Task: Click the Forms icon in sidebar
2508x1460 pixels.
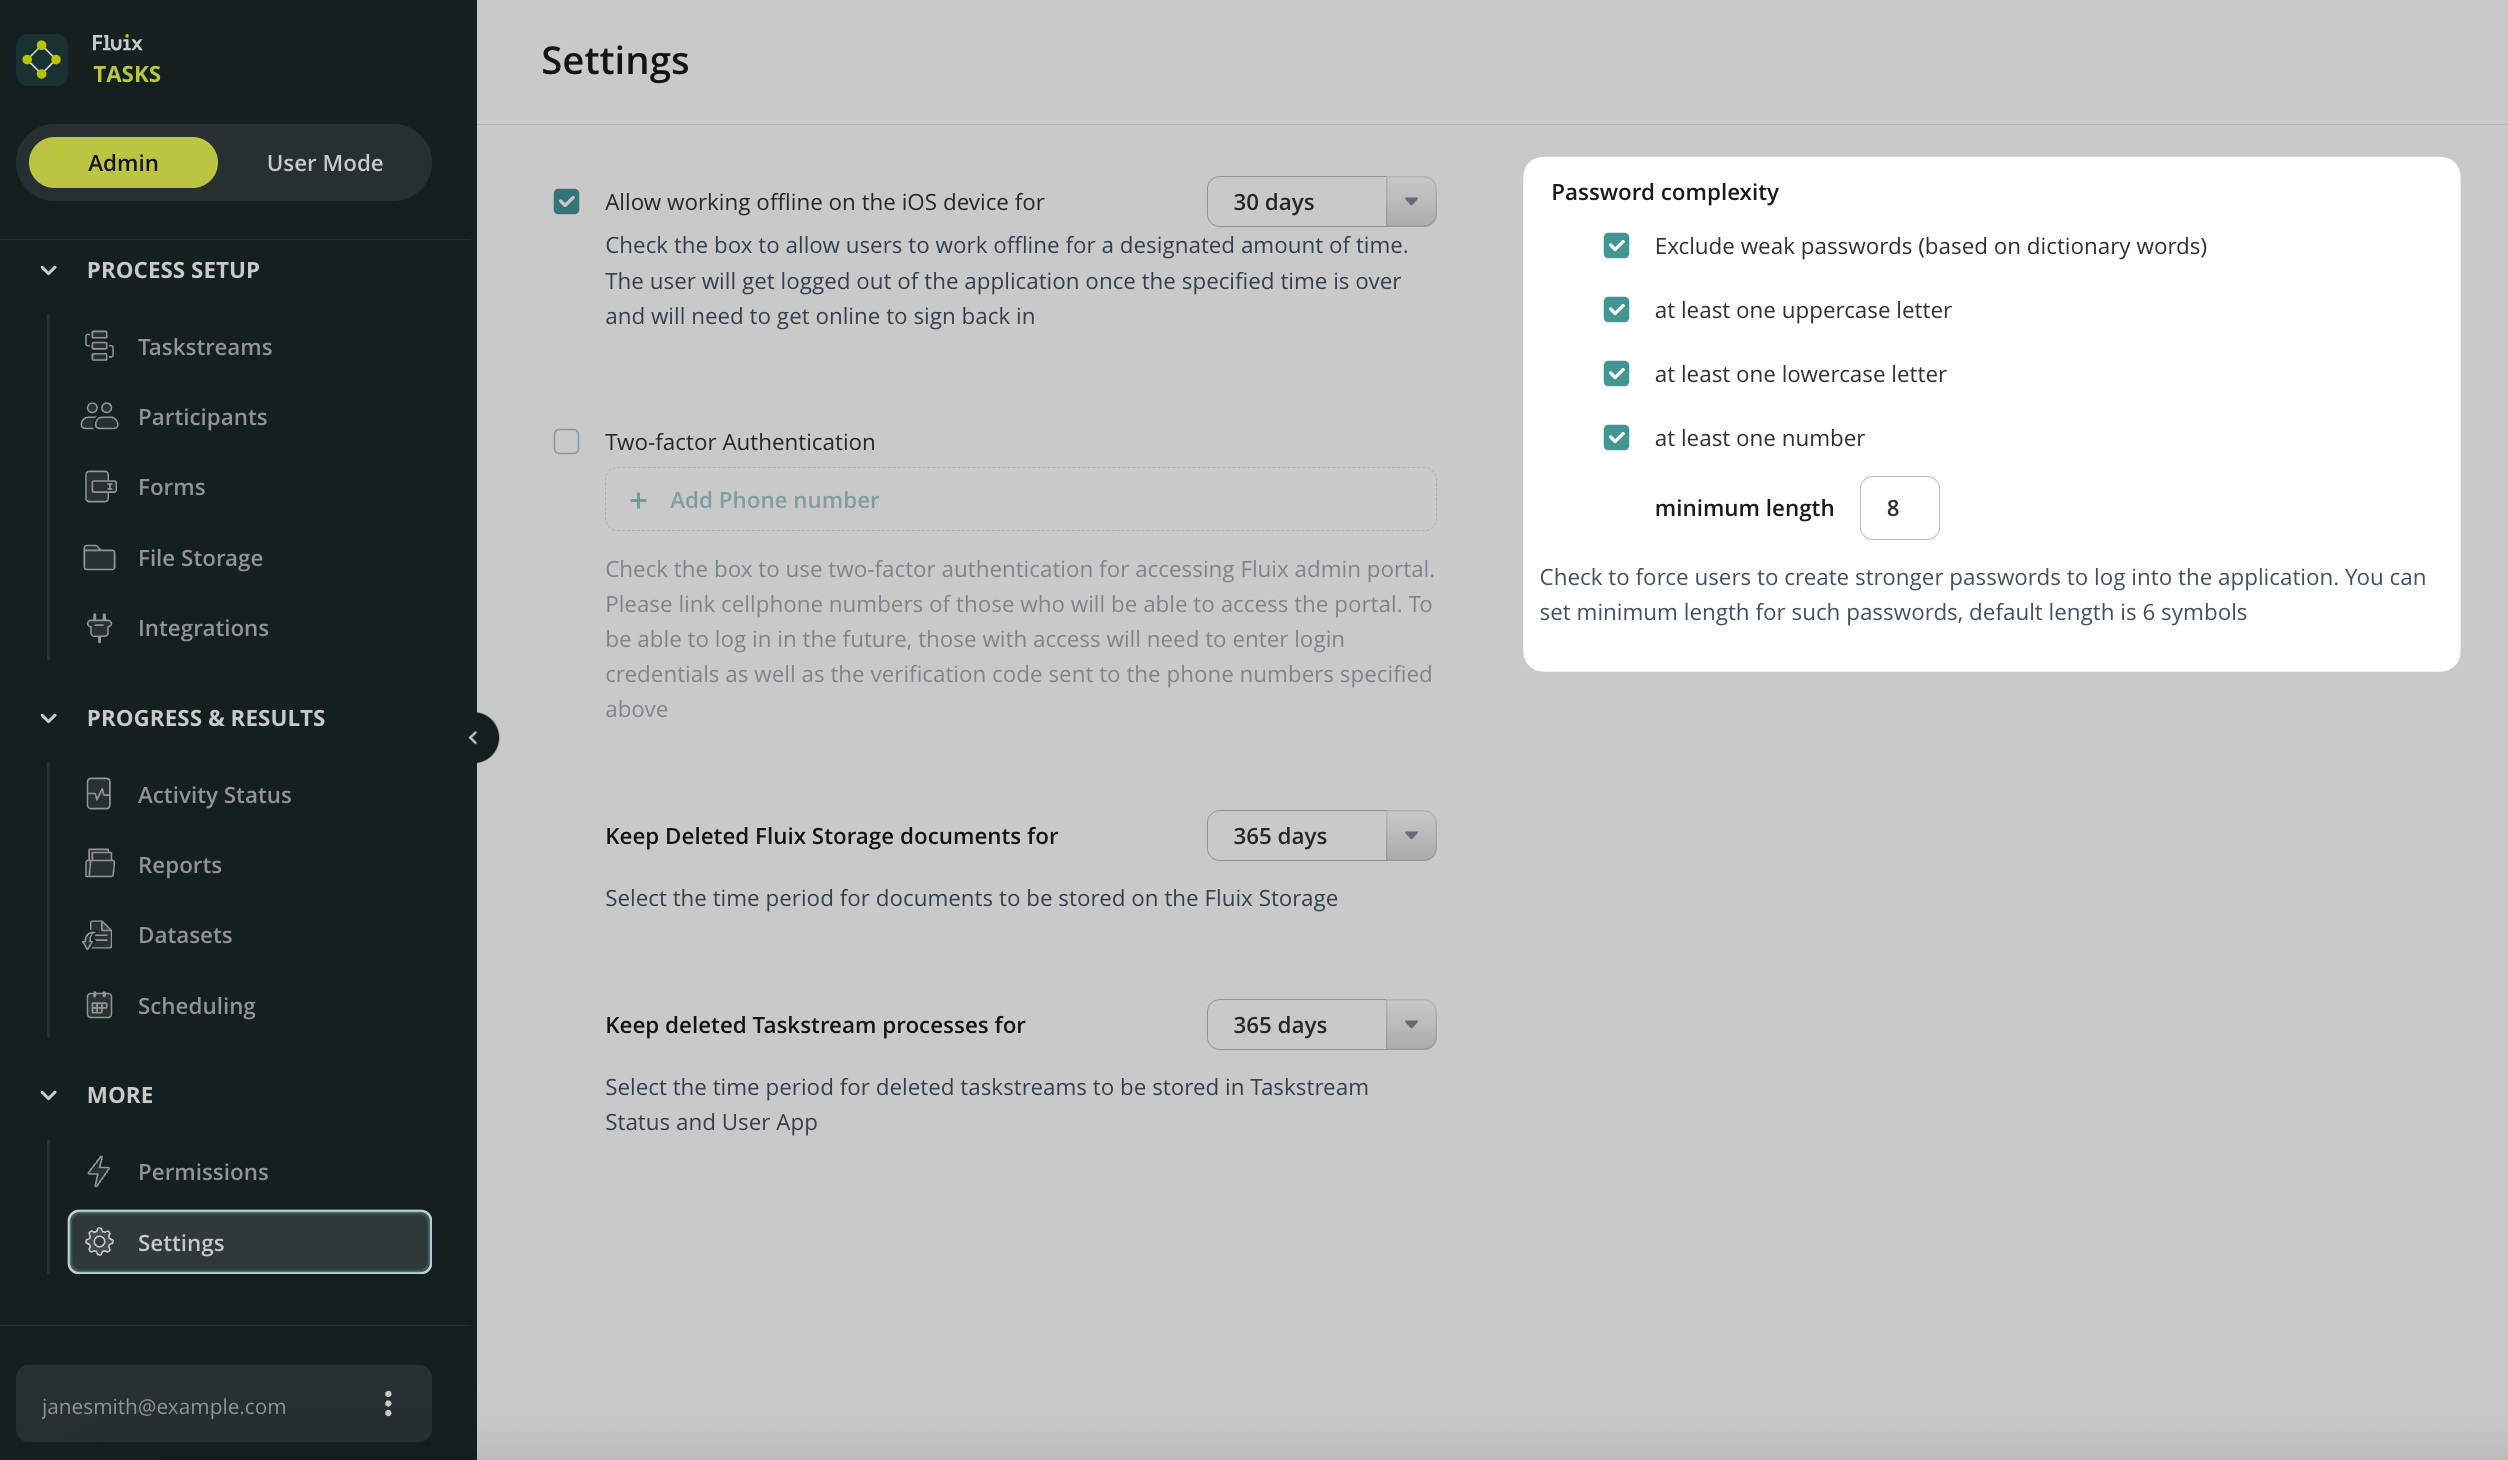Action: click(x=99, y=487)
